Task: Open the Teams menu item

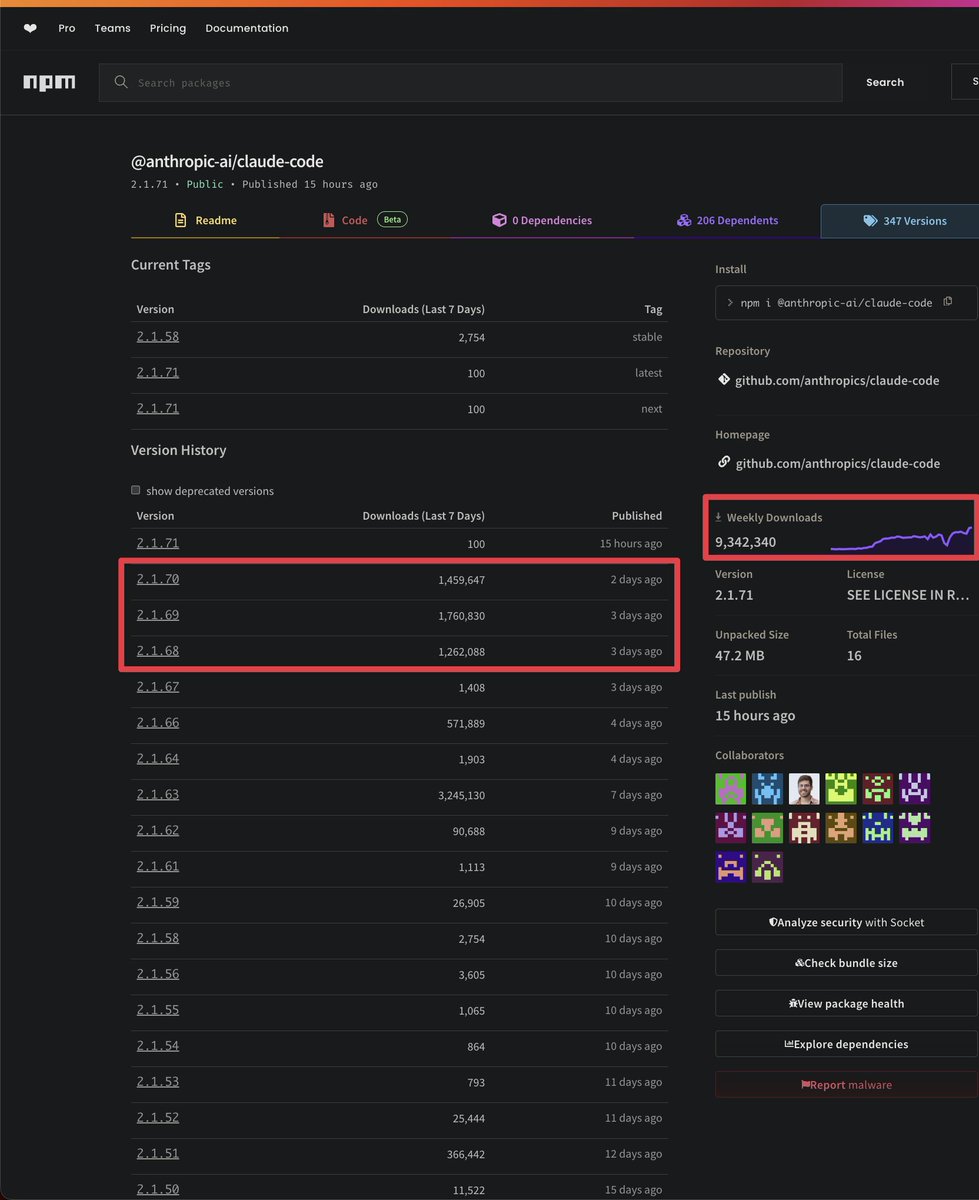Action: (113, 28)
